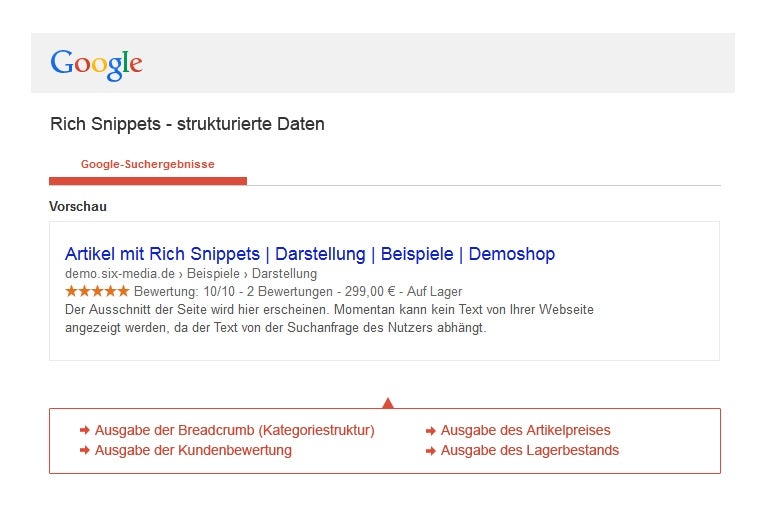The width and height of the screenshot is (764, 507).
Task: Click the Rich Snippets - strukturierte Daten heading
Action: coord(187,124)
